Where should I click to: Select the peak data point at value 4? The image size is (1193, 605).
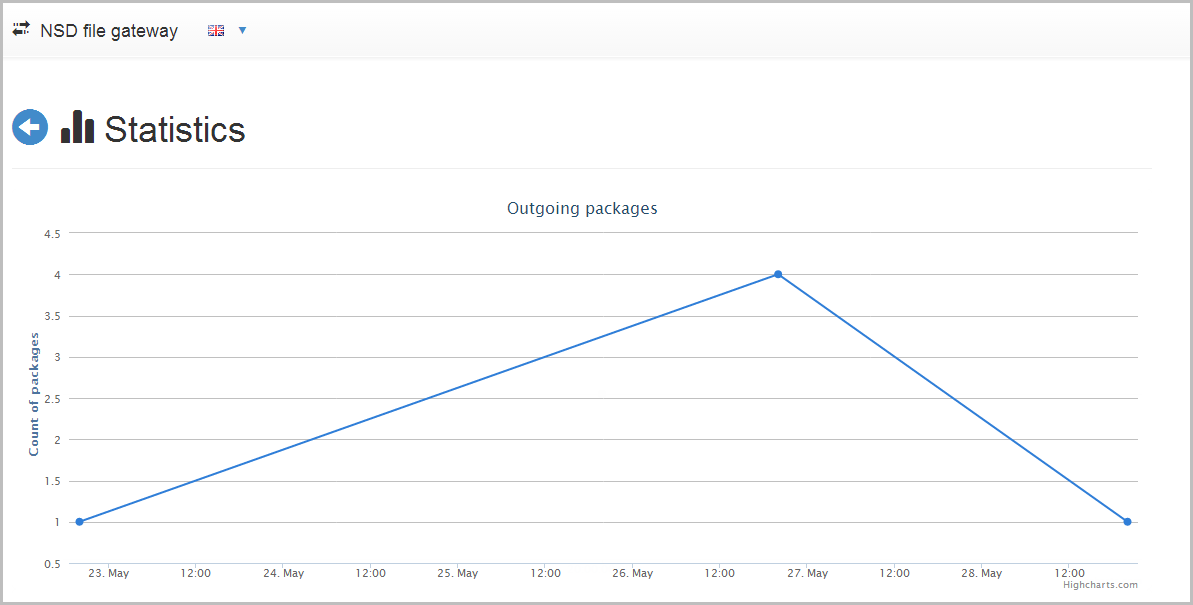[778, 274]
